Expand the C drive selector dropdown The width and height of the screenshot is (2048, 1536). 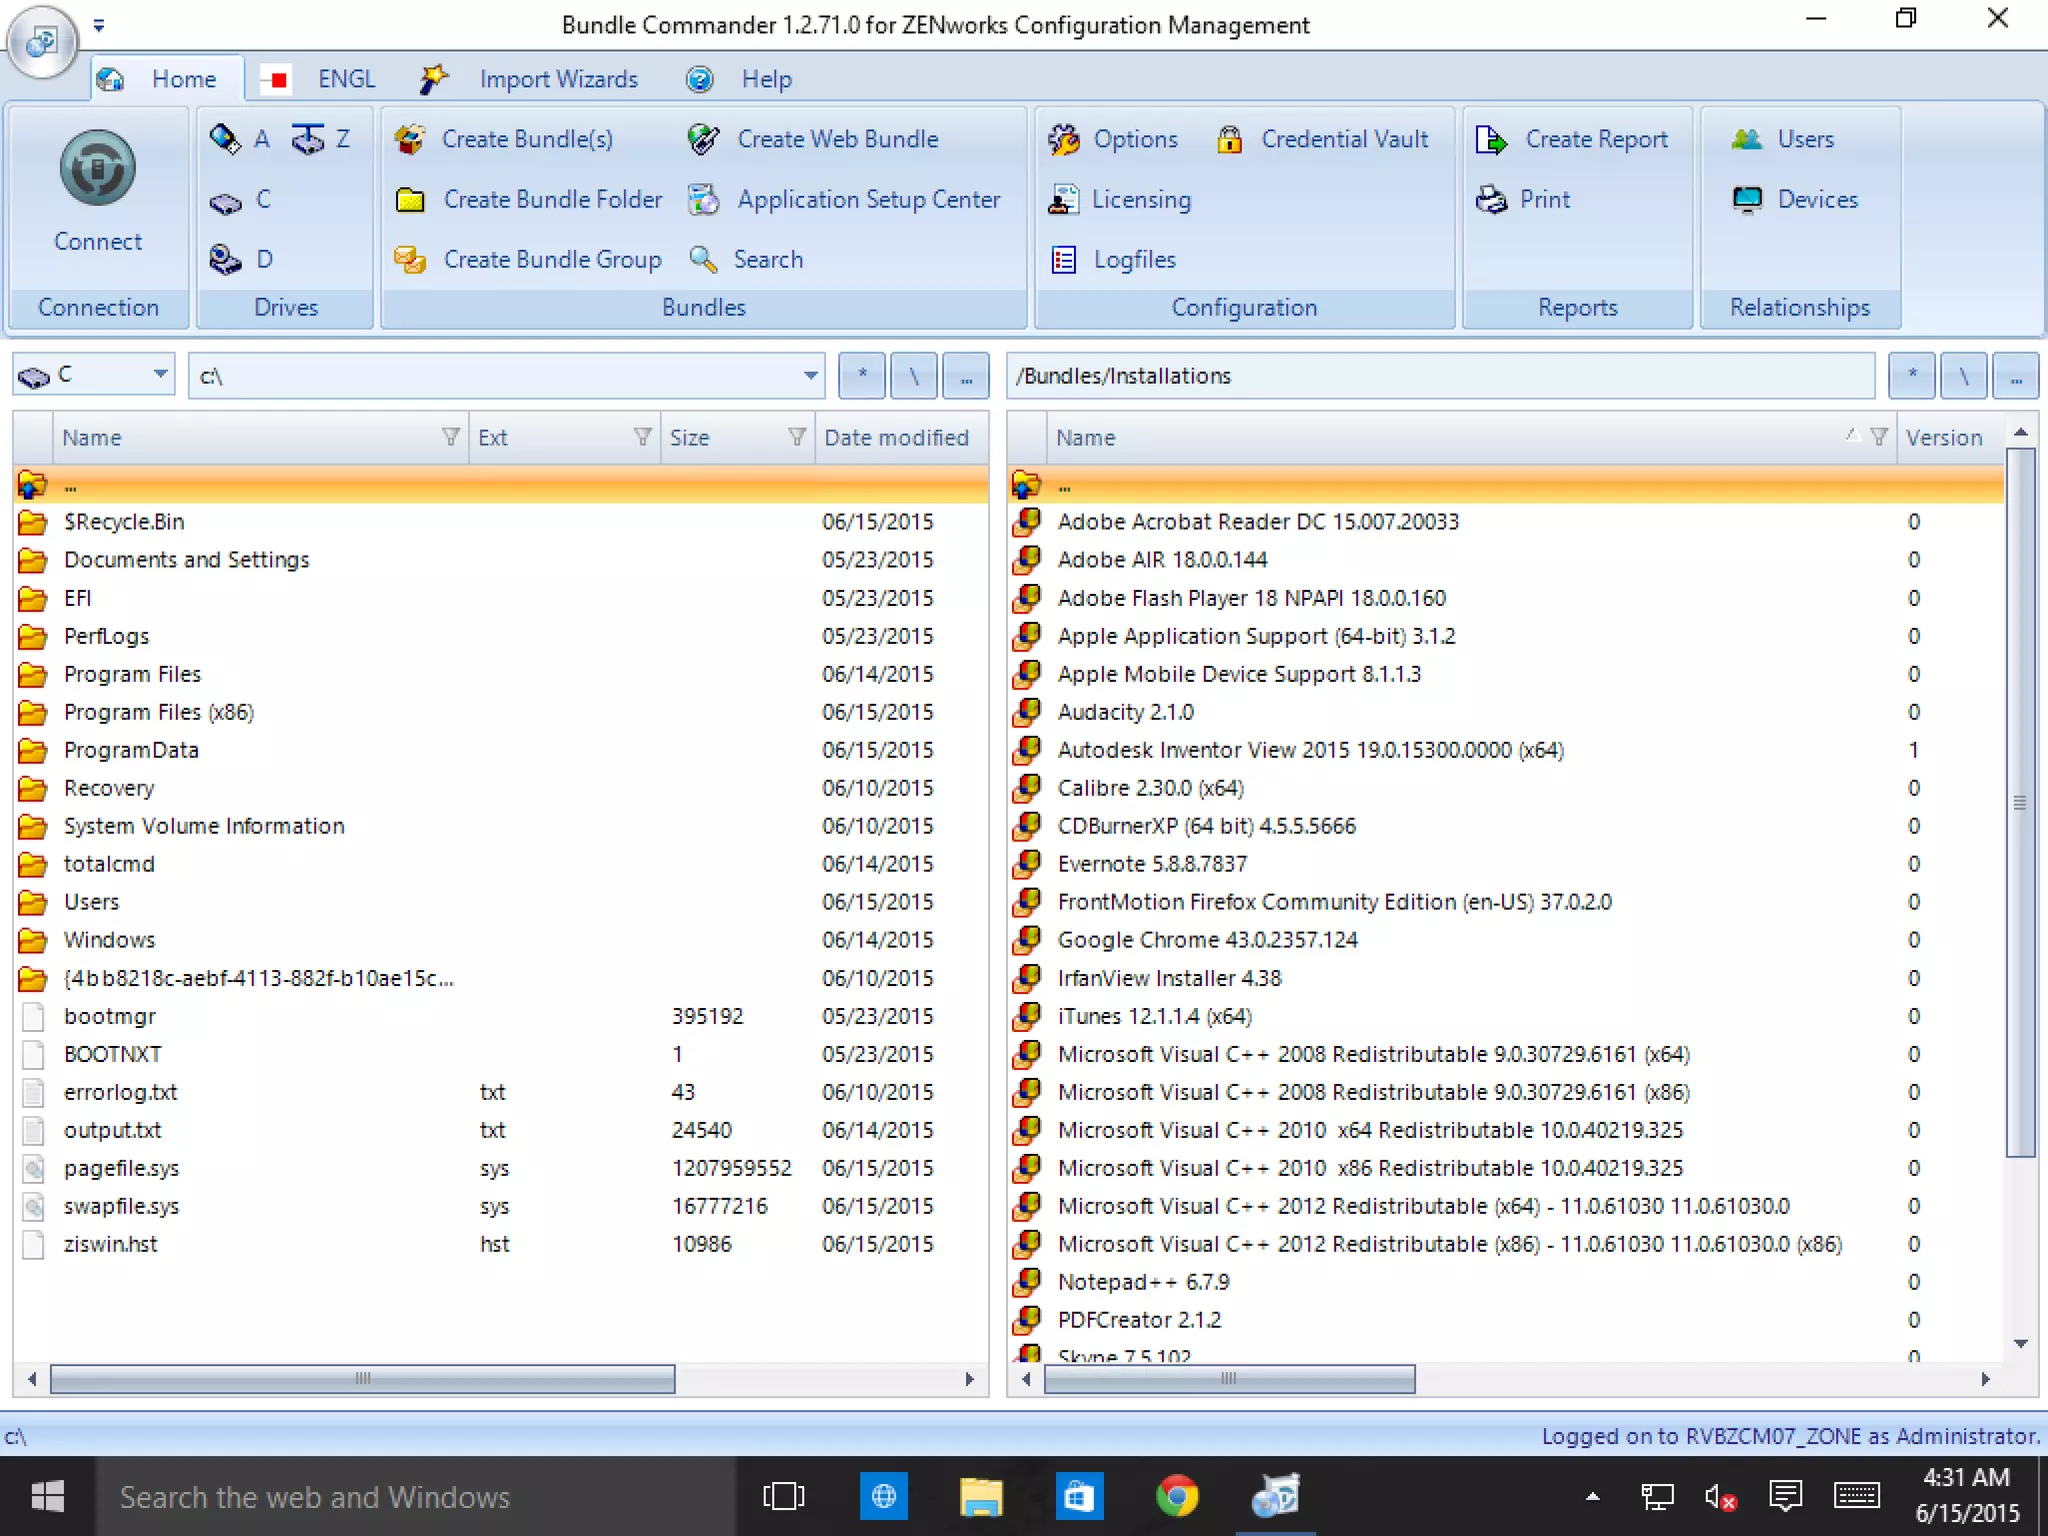pos(160,375)
